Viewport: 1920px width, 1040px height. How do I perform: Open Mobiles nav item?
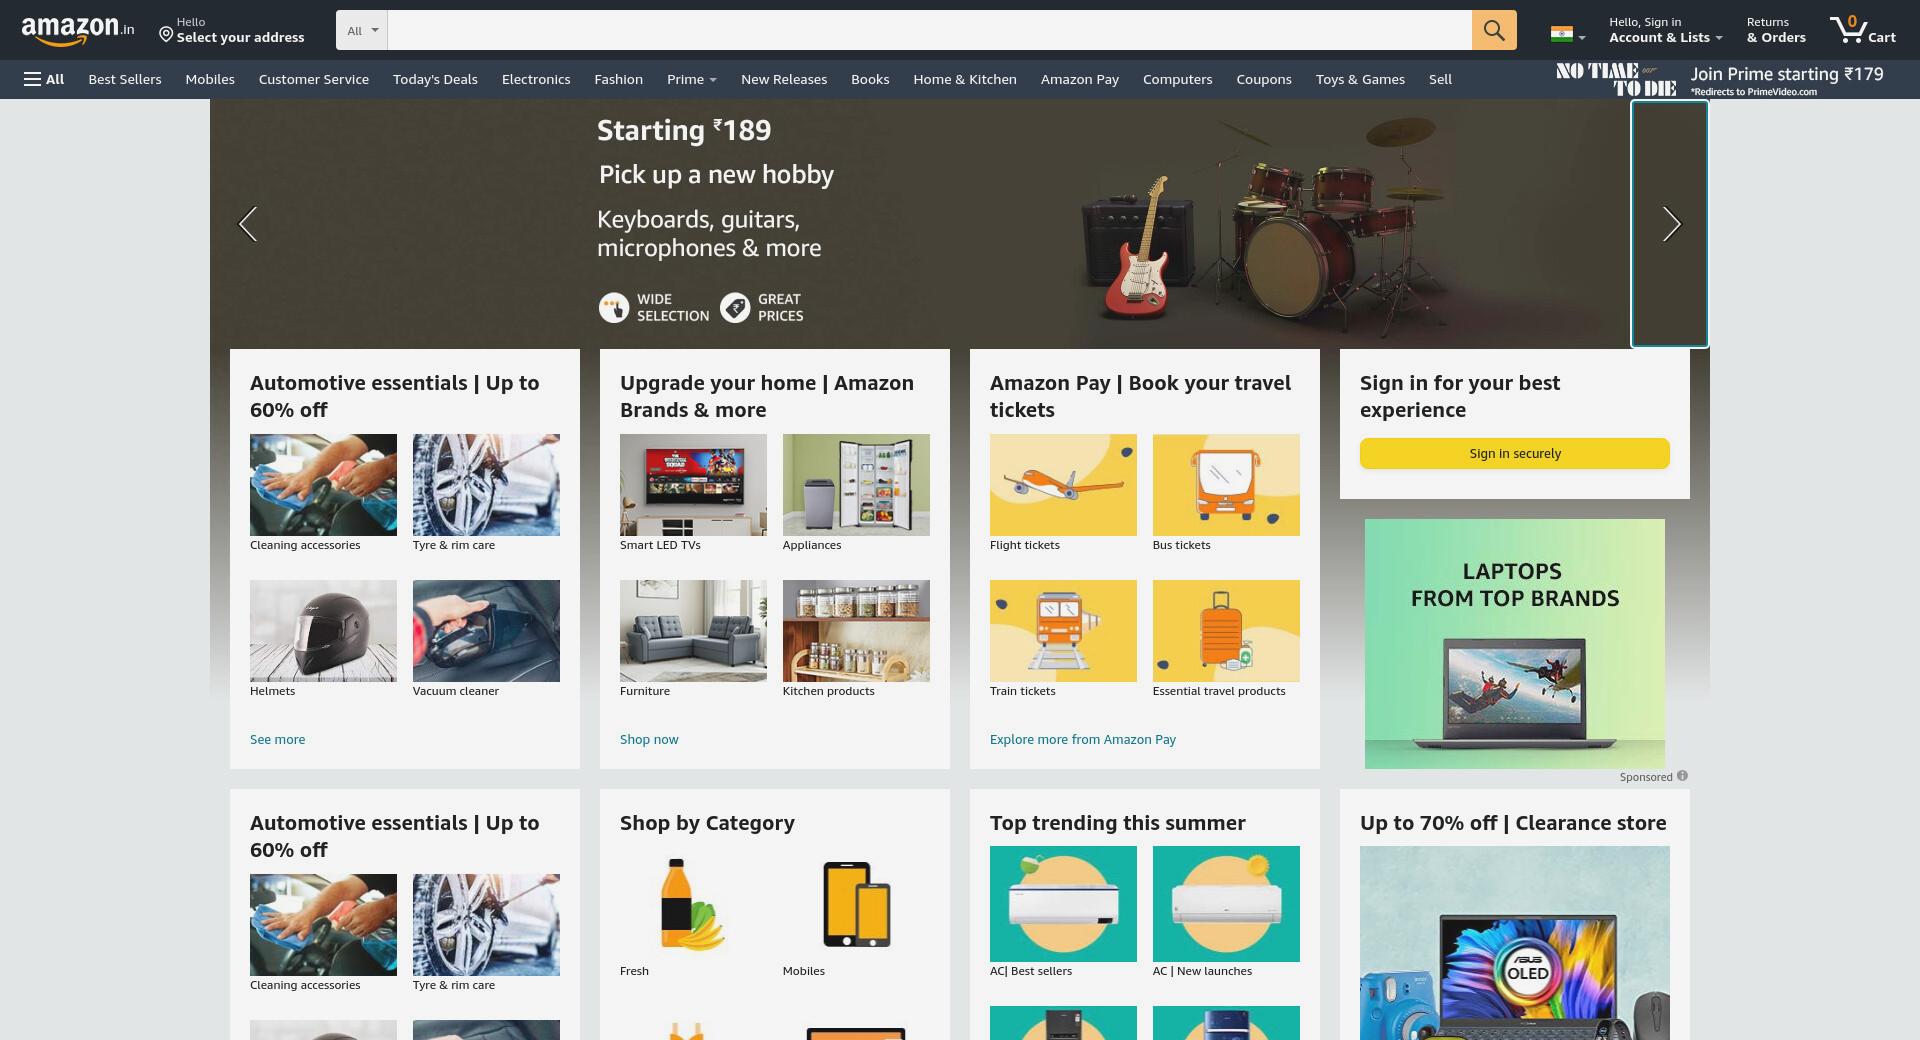[210, 79]
